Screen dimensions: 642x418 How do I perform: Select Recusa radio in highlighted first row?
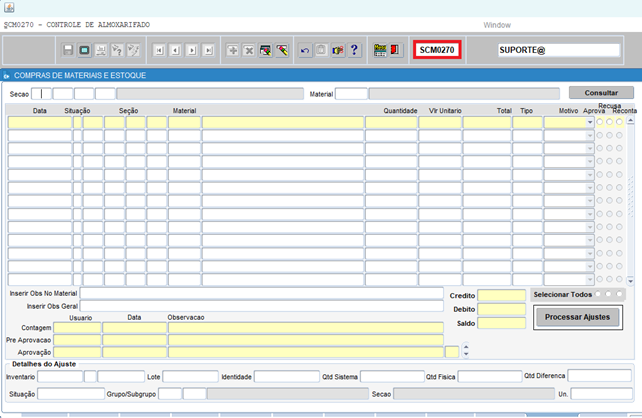(x=610, y=122)
